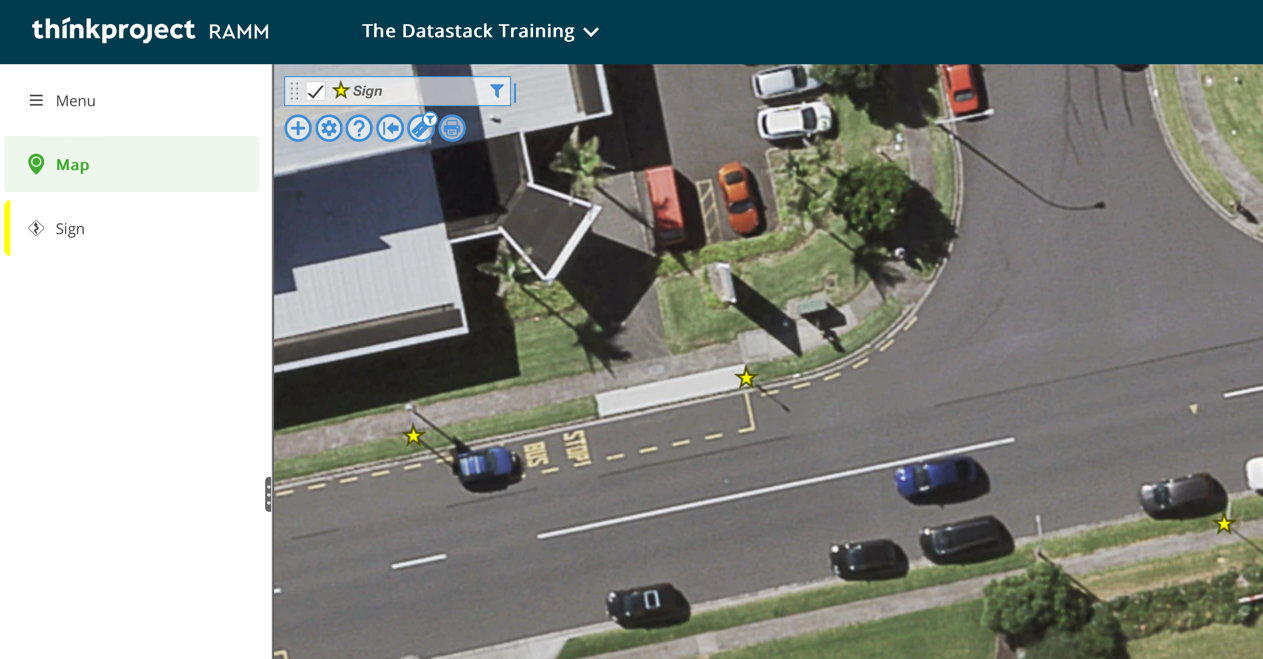Image resolution: width=1263 pixels, height=659 pixels.
Task: Click the sidebar splitter handle
Action: [x=268, y=494]
